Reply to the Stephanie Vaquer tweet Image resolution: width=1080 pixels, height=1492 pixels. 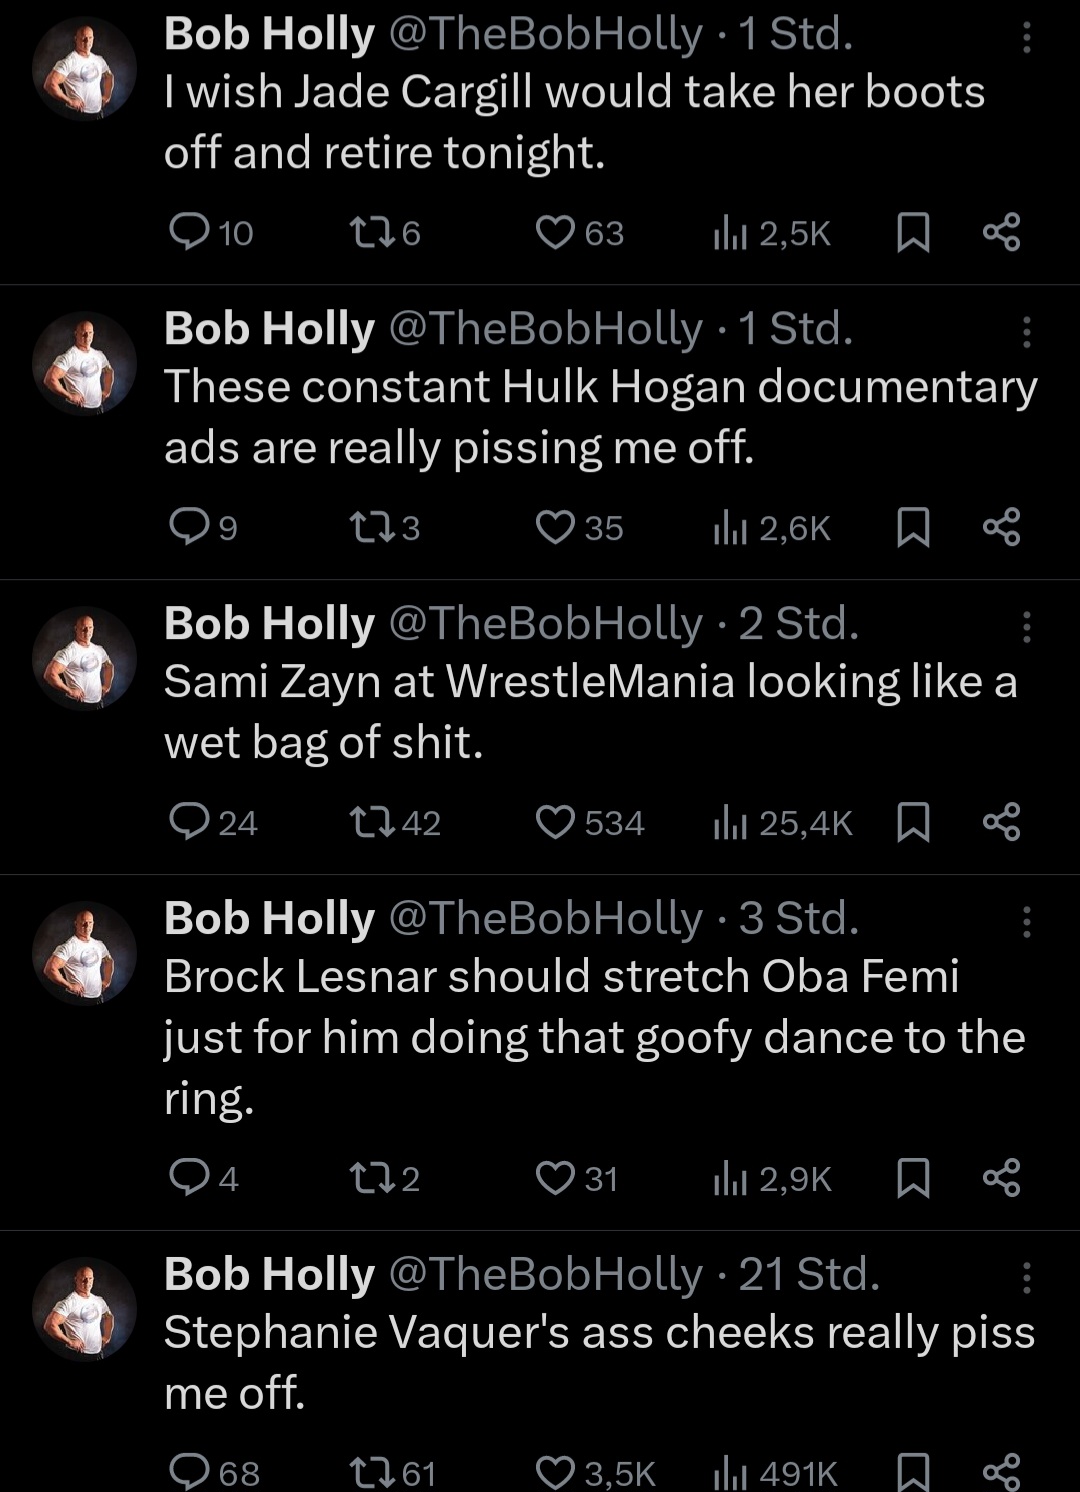pos(188,1471)
